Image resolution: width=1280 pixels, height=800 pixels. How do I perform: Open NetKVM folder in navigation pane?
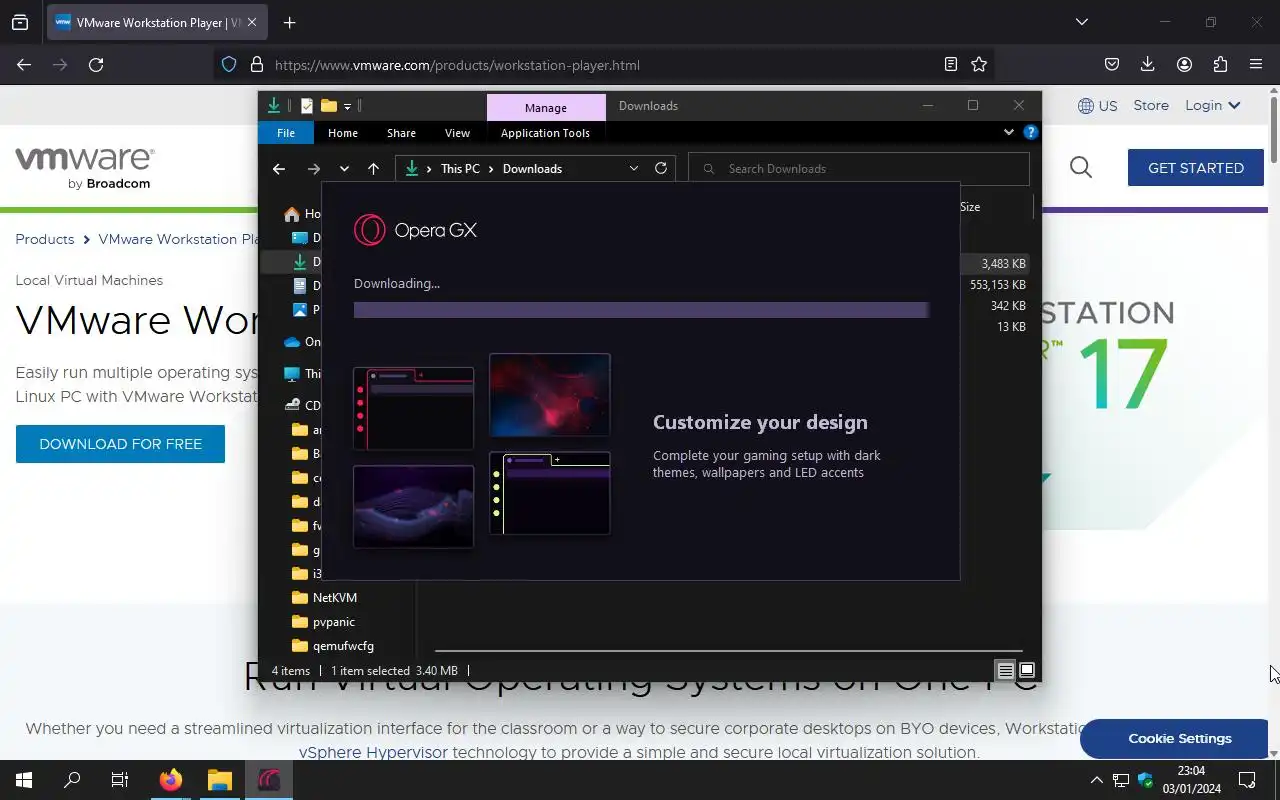tap(334, 598)
